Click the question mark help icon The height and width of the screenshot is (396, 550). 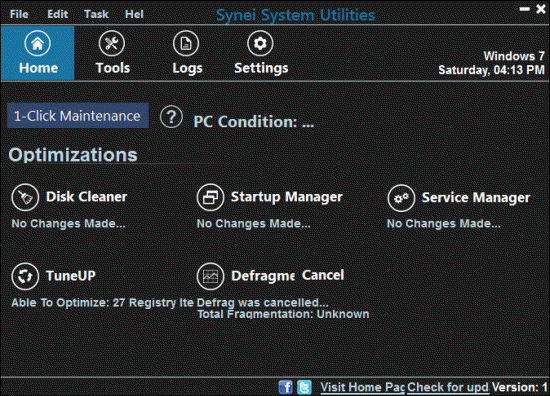click(x=171, y=117)
